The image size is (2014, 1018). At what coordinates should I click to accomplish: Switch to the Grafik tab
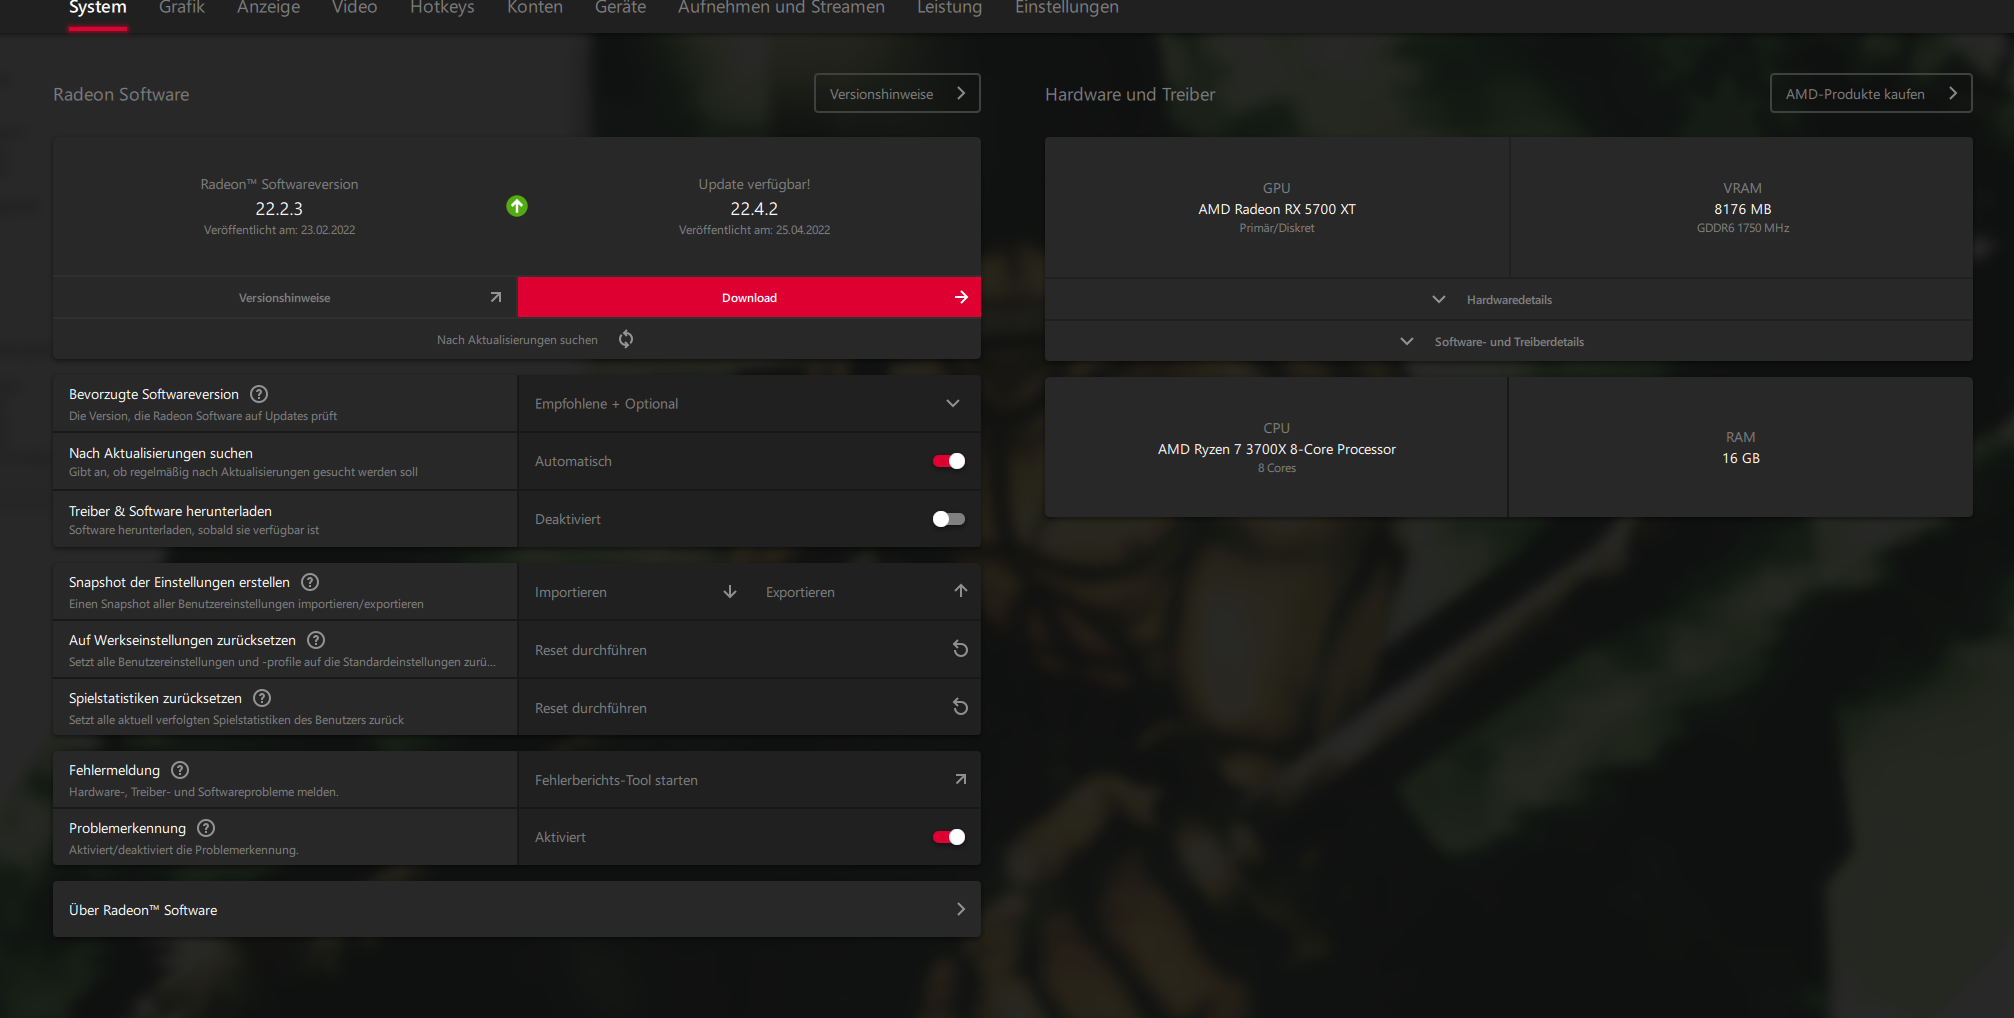pyautogui.click(x=182, y=8)
